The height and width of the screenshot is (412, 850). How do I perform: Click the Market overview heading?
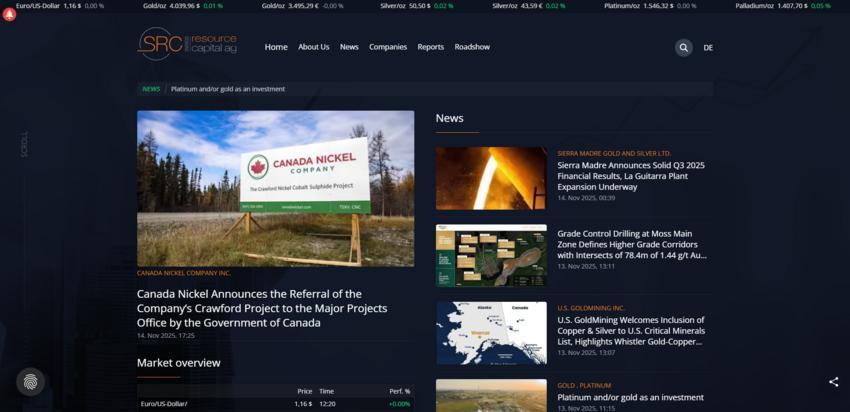tap(178, 363)
